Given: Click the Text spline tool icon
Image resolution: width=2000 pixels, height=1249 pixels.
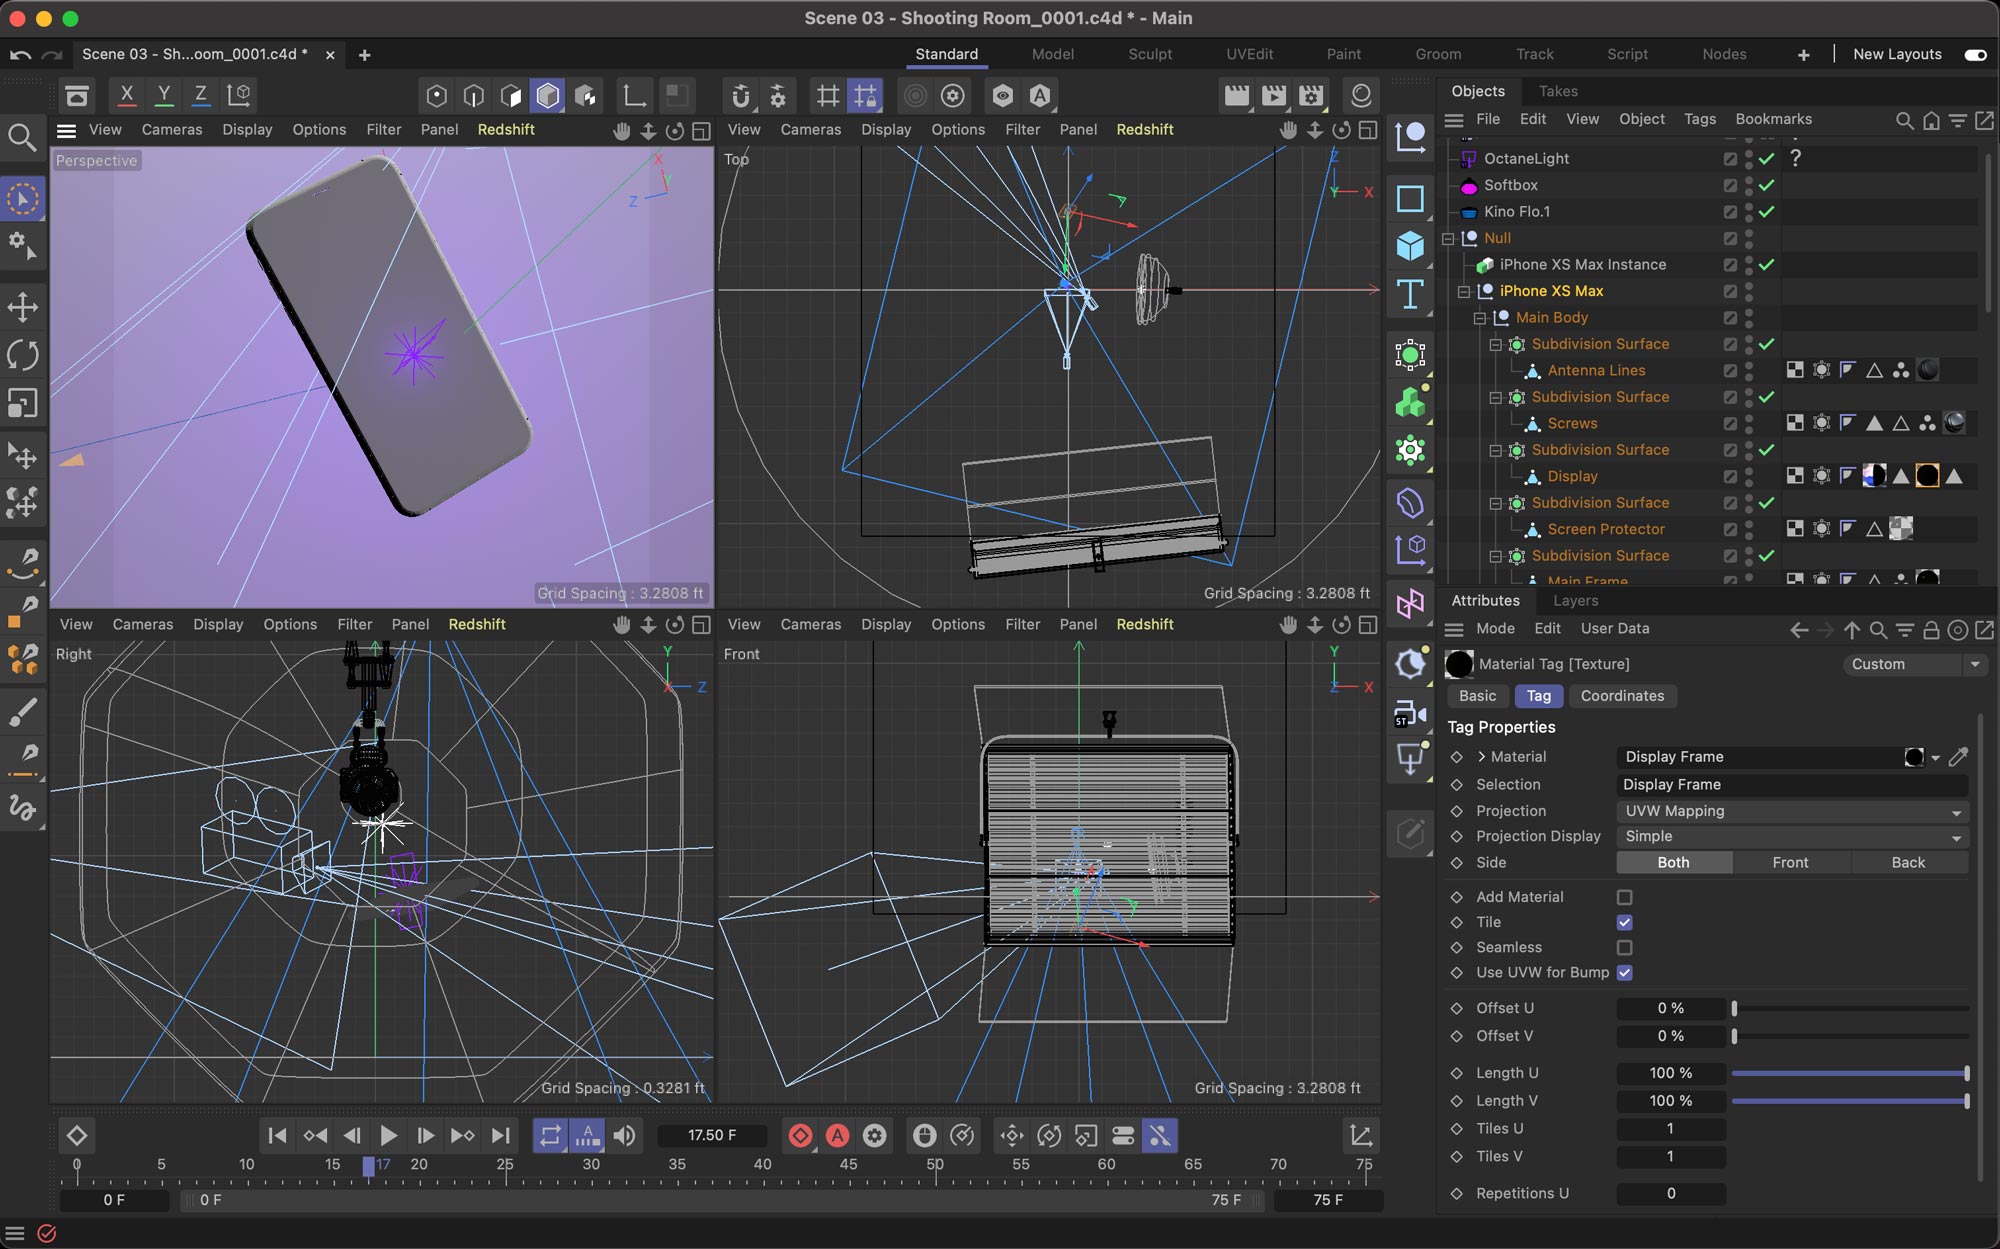Looking at the screenshot, I should click(1410, 294).
